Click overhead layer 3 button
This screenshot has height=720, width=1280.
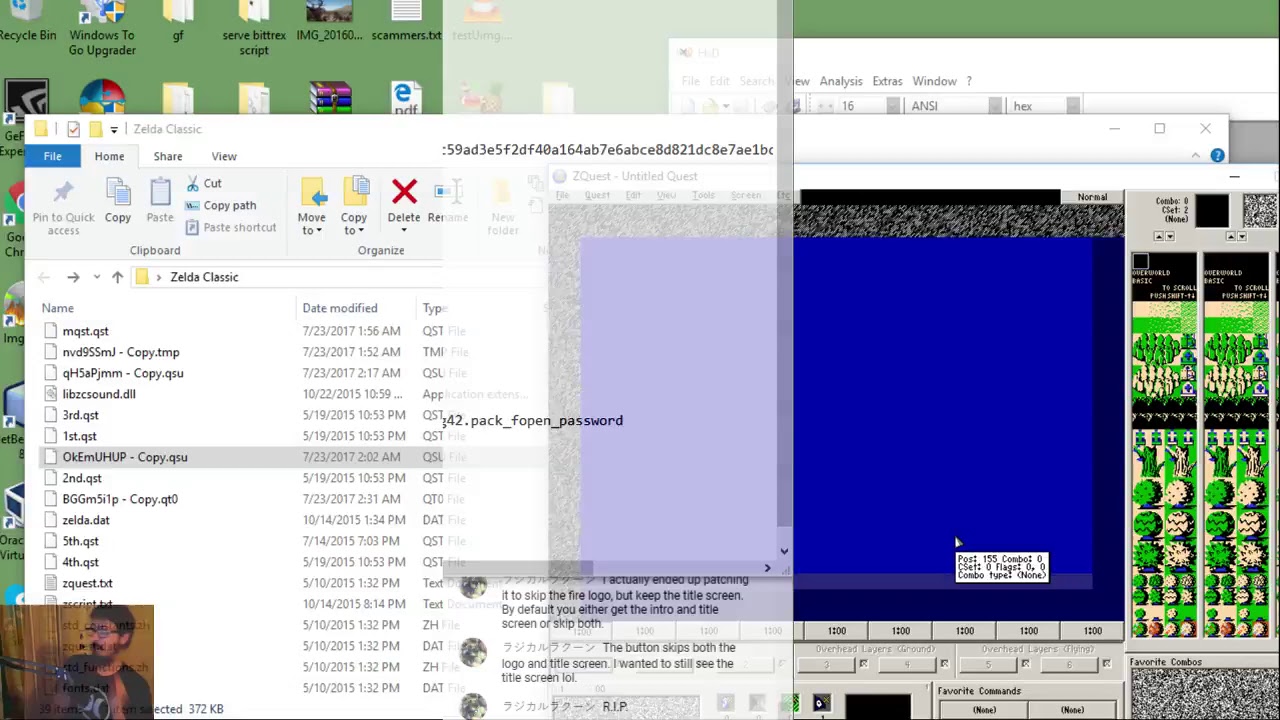pyautogui.click(x=827, y=665)
